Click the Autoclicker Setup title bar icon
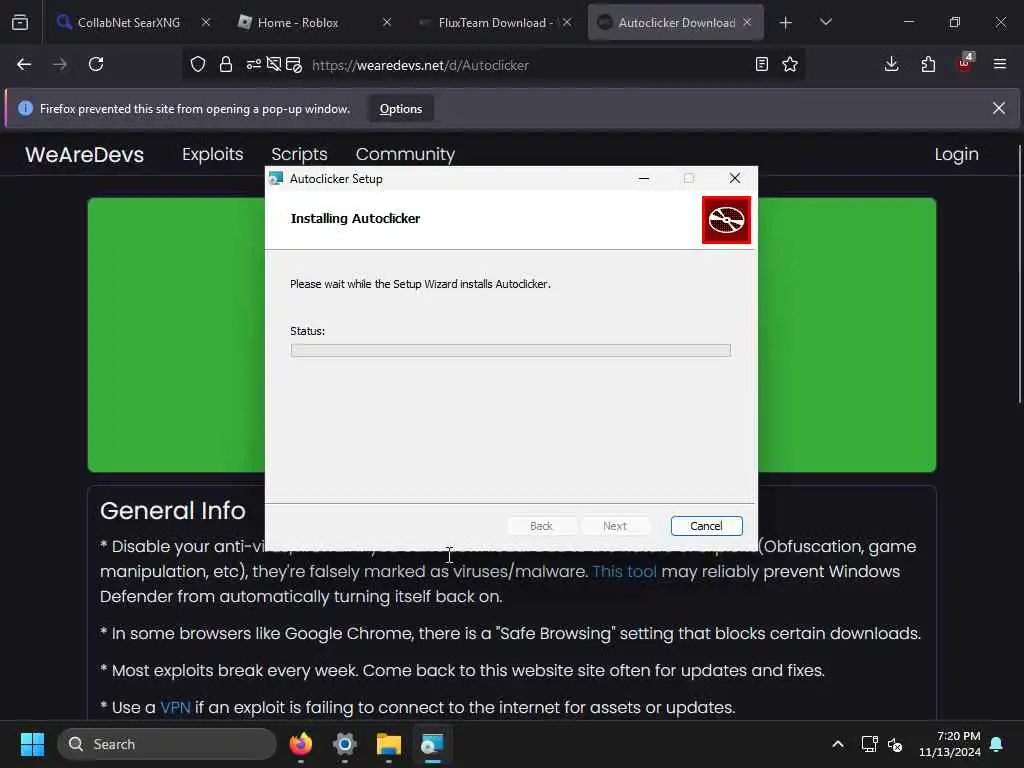Viewport: 1024px width, 768px height. 276,178
